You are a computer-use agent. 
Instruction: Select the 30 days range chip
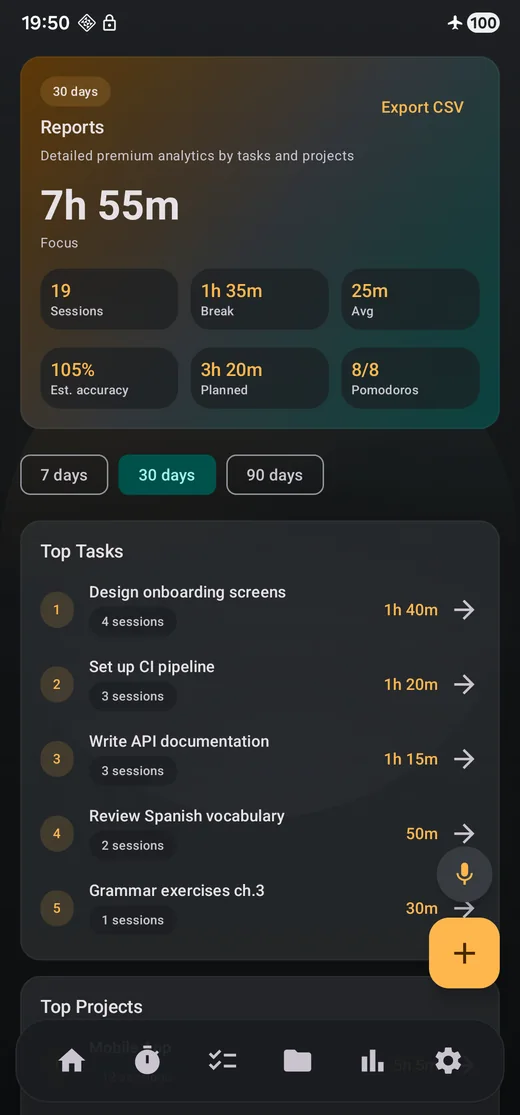pyautogui.click(x=167, y=474)
